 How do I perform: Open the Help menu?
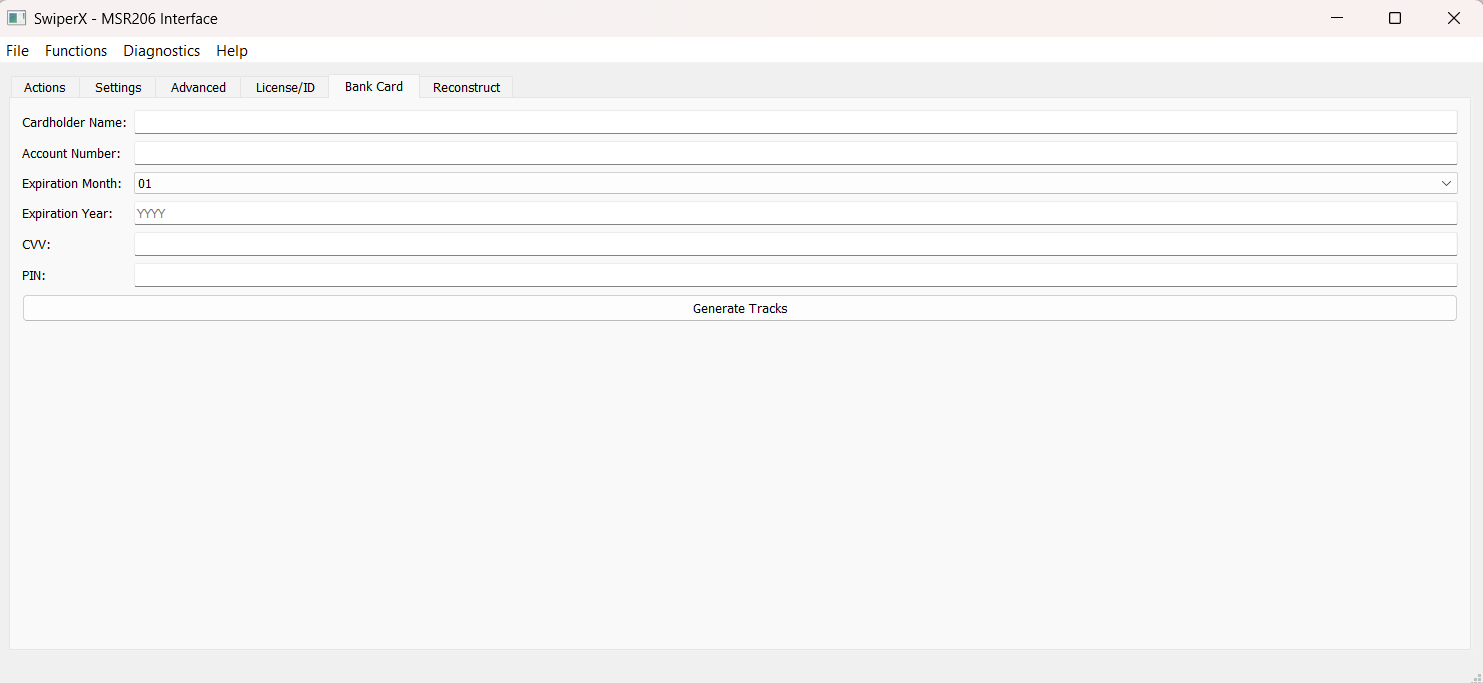coord(232,51)
